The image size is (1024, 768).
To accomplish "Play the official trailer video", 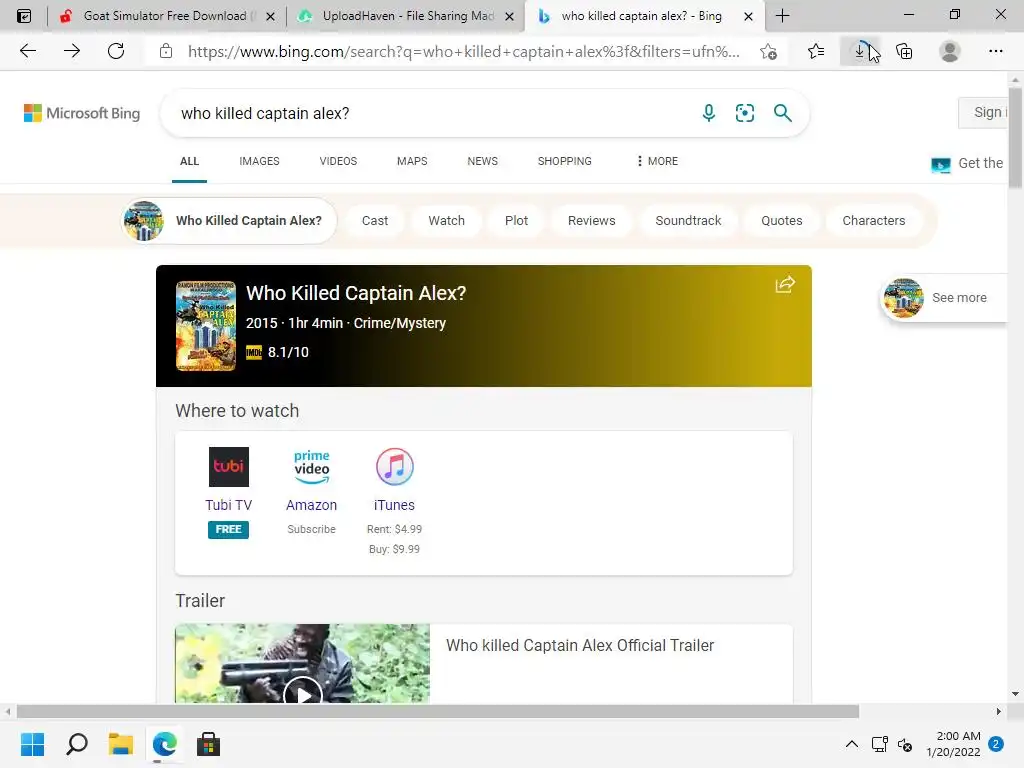I will [x=302, y=694].
